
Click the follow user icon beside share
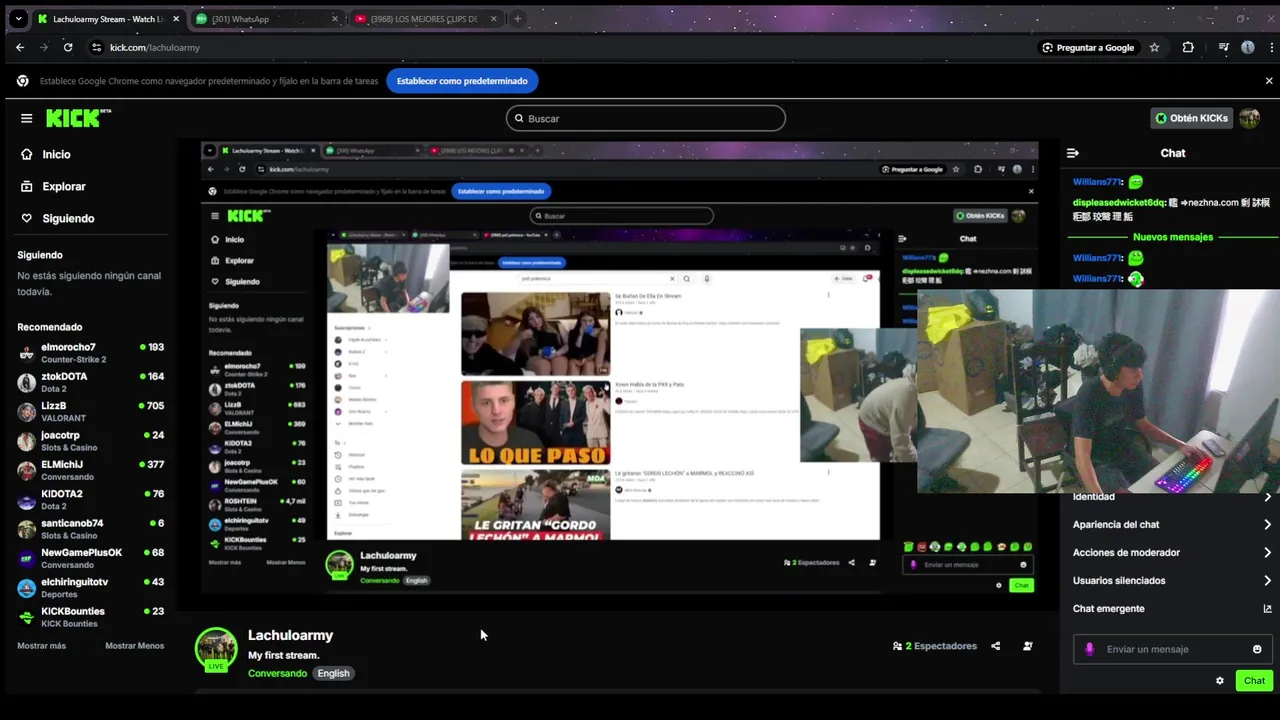1027,646
